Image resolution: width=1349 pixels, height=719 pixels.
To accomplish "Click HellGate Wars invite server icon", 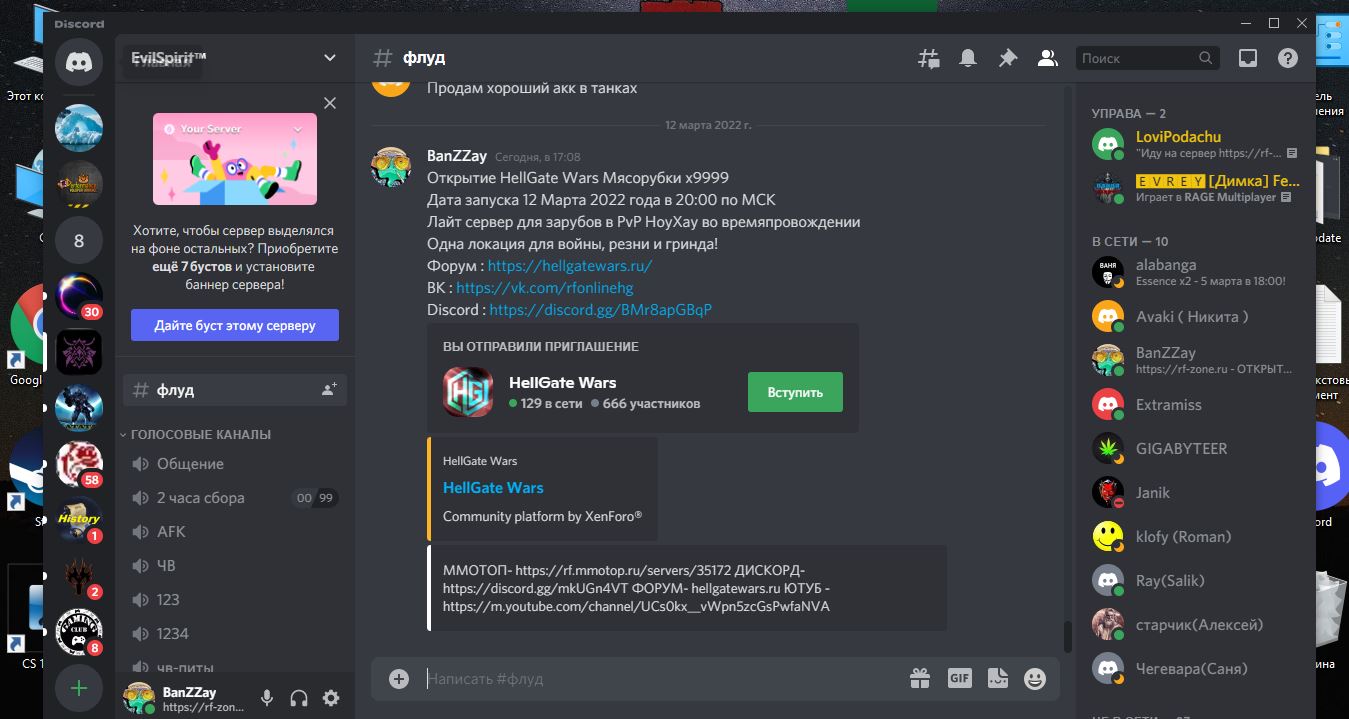I will point(468,392).
